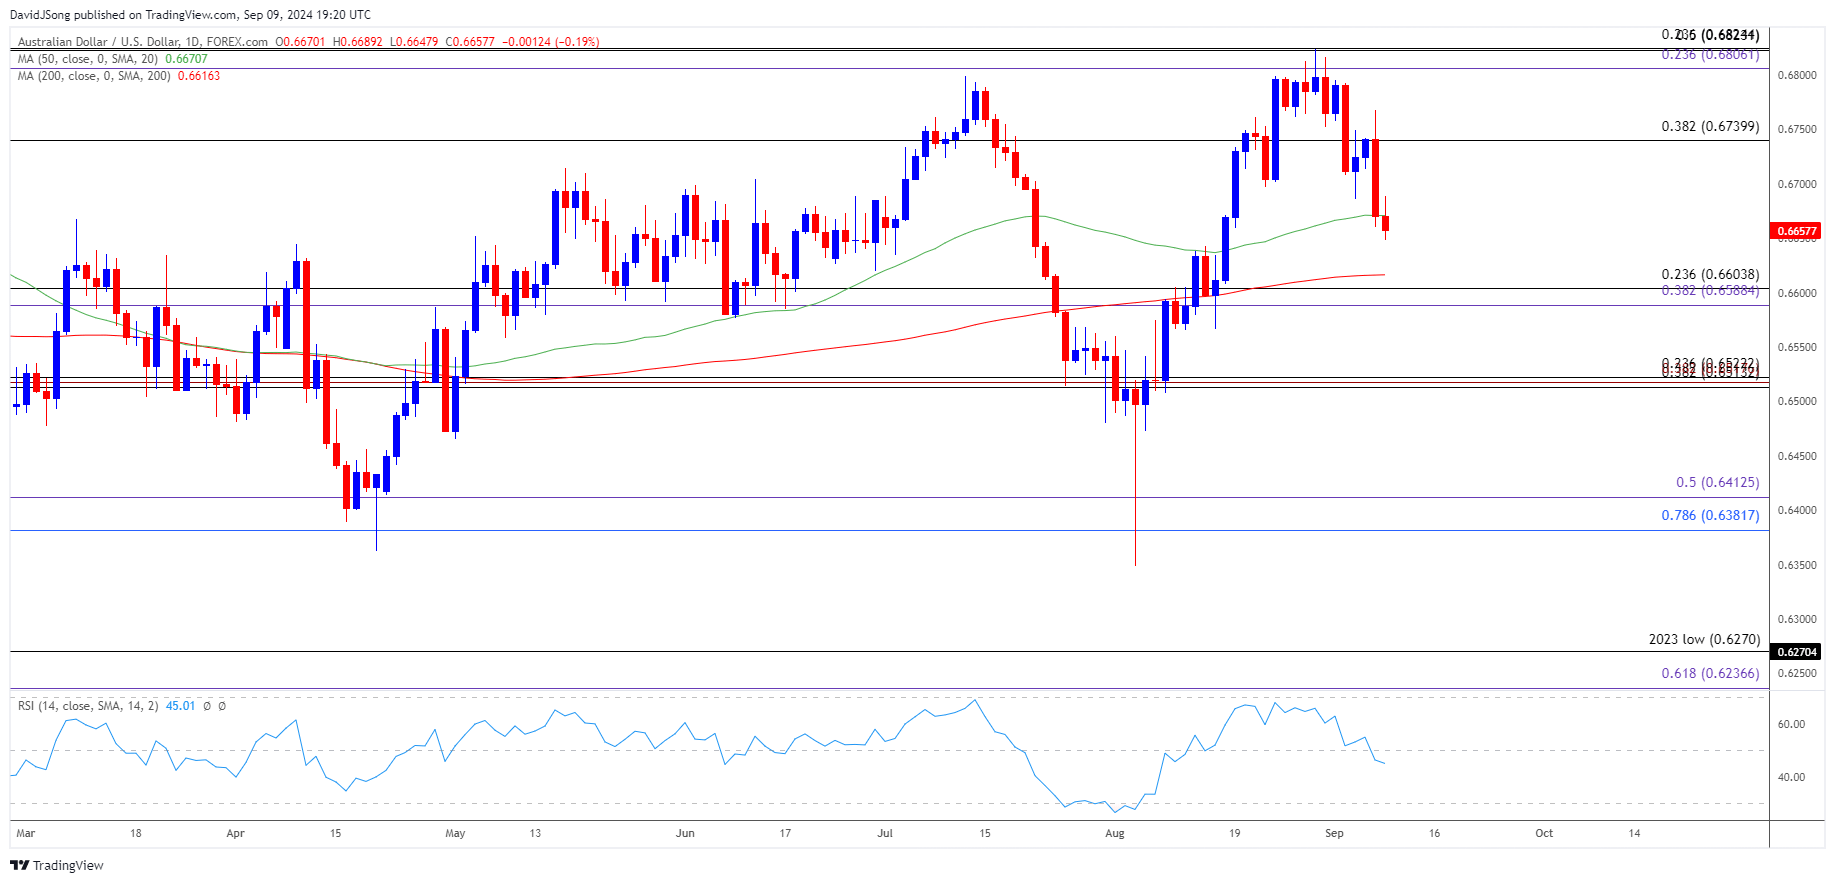The height and width of the screenshot is (883, 1835).
Task: Click the RSI value 45.01
Action: pyautogui.click(x=180, y=706)
